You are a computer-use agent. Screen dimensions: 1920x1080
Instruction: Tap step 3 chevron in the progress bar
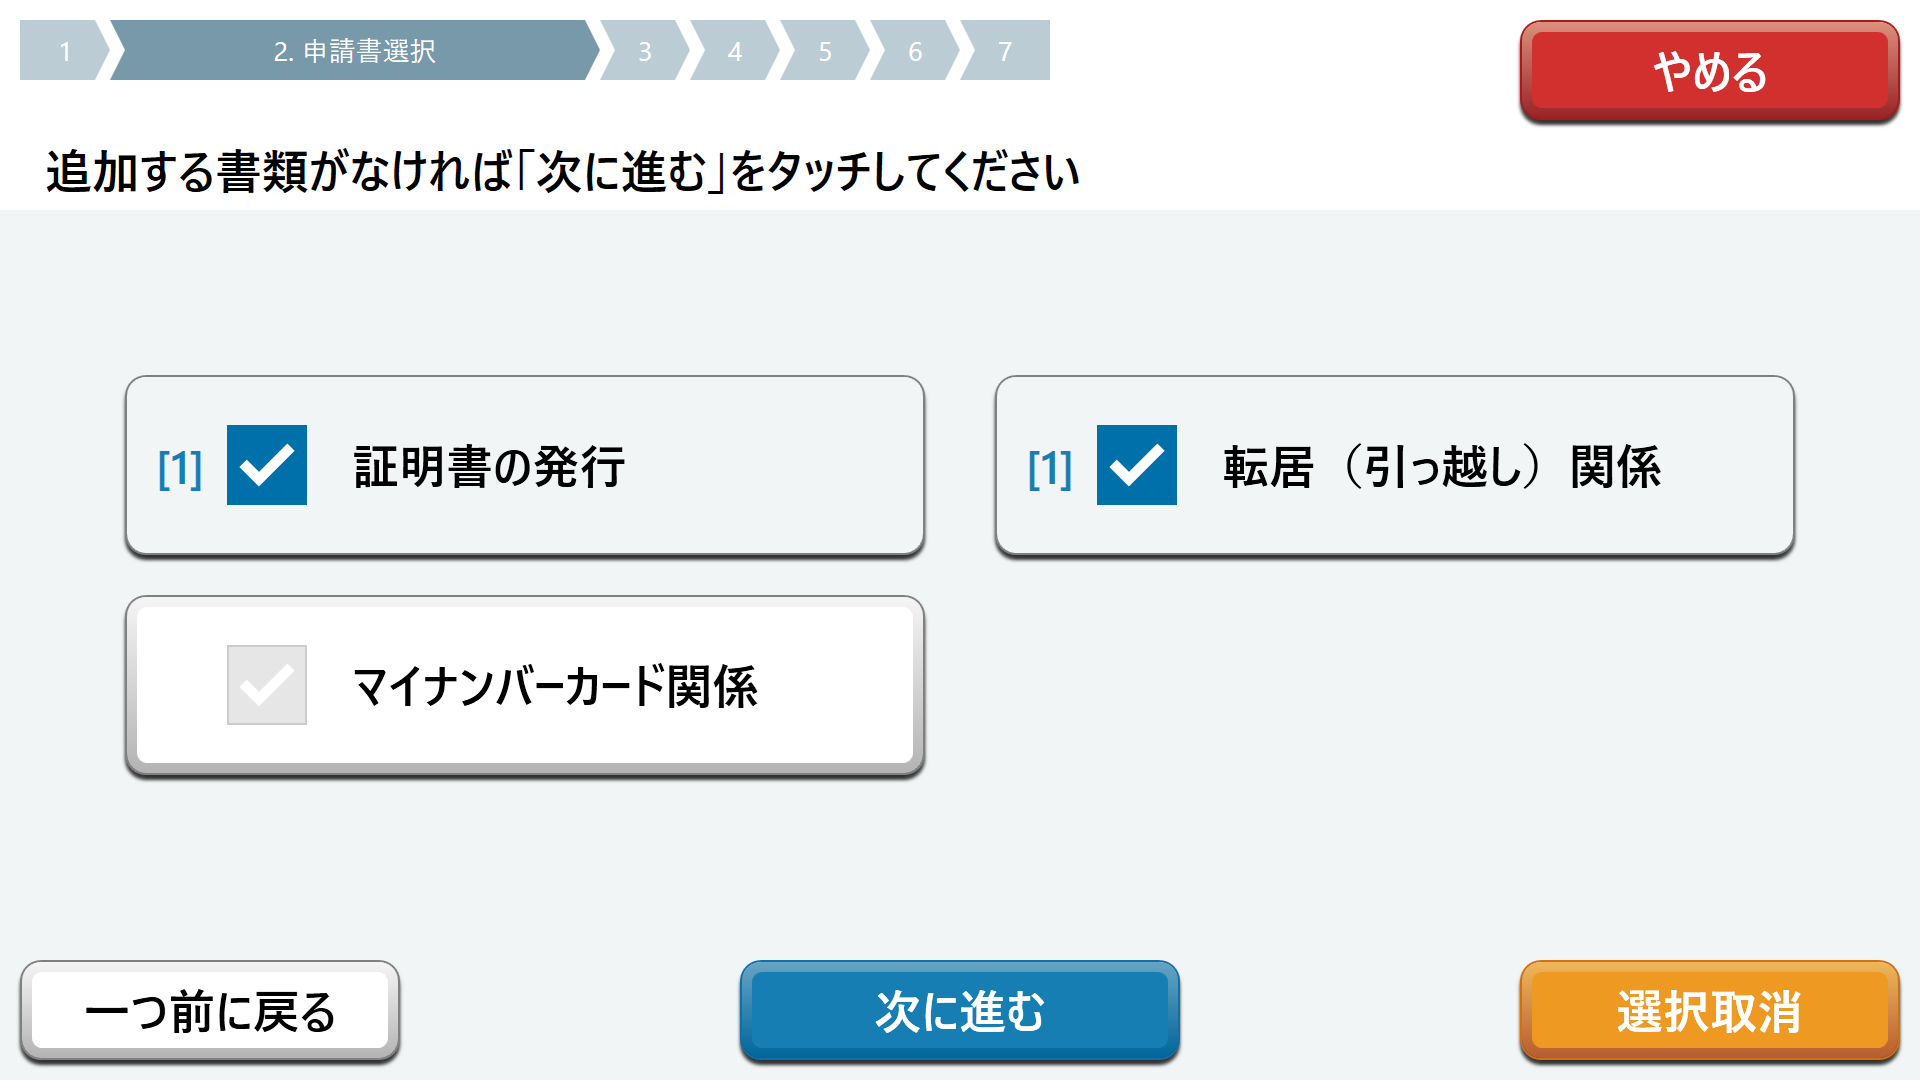[x=645, y=52]
